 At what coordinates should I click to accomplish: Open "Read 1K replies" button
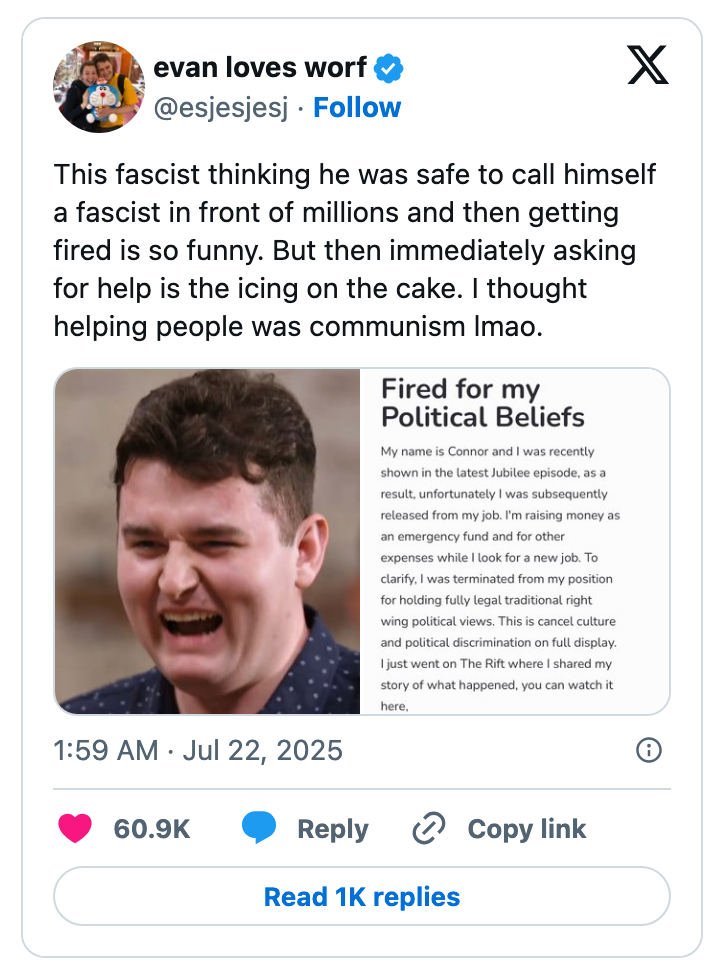362,896
